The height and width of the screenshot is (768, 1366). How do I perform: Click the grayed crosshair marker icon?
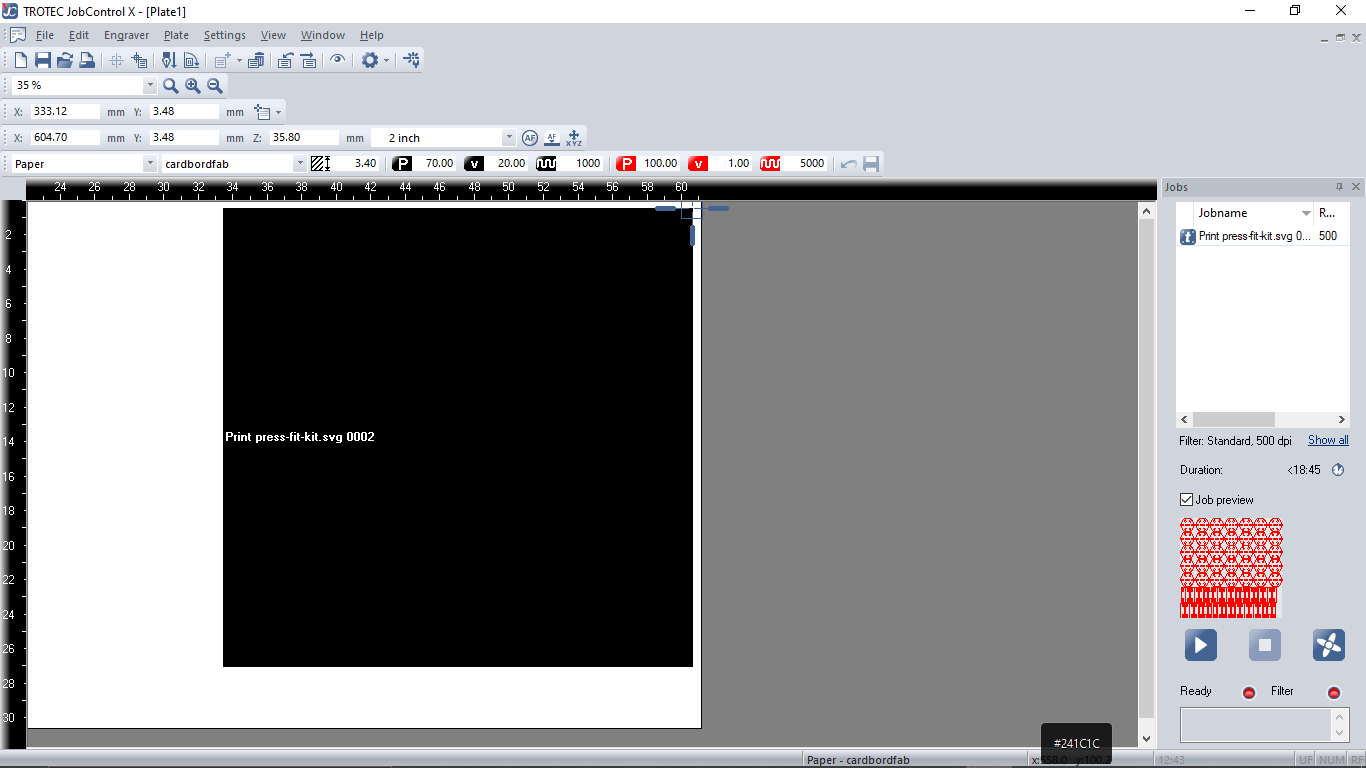pos(116,60)
